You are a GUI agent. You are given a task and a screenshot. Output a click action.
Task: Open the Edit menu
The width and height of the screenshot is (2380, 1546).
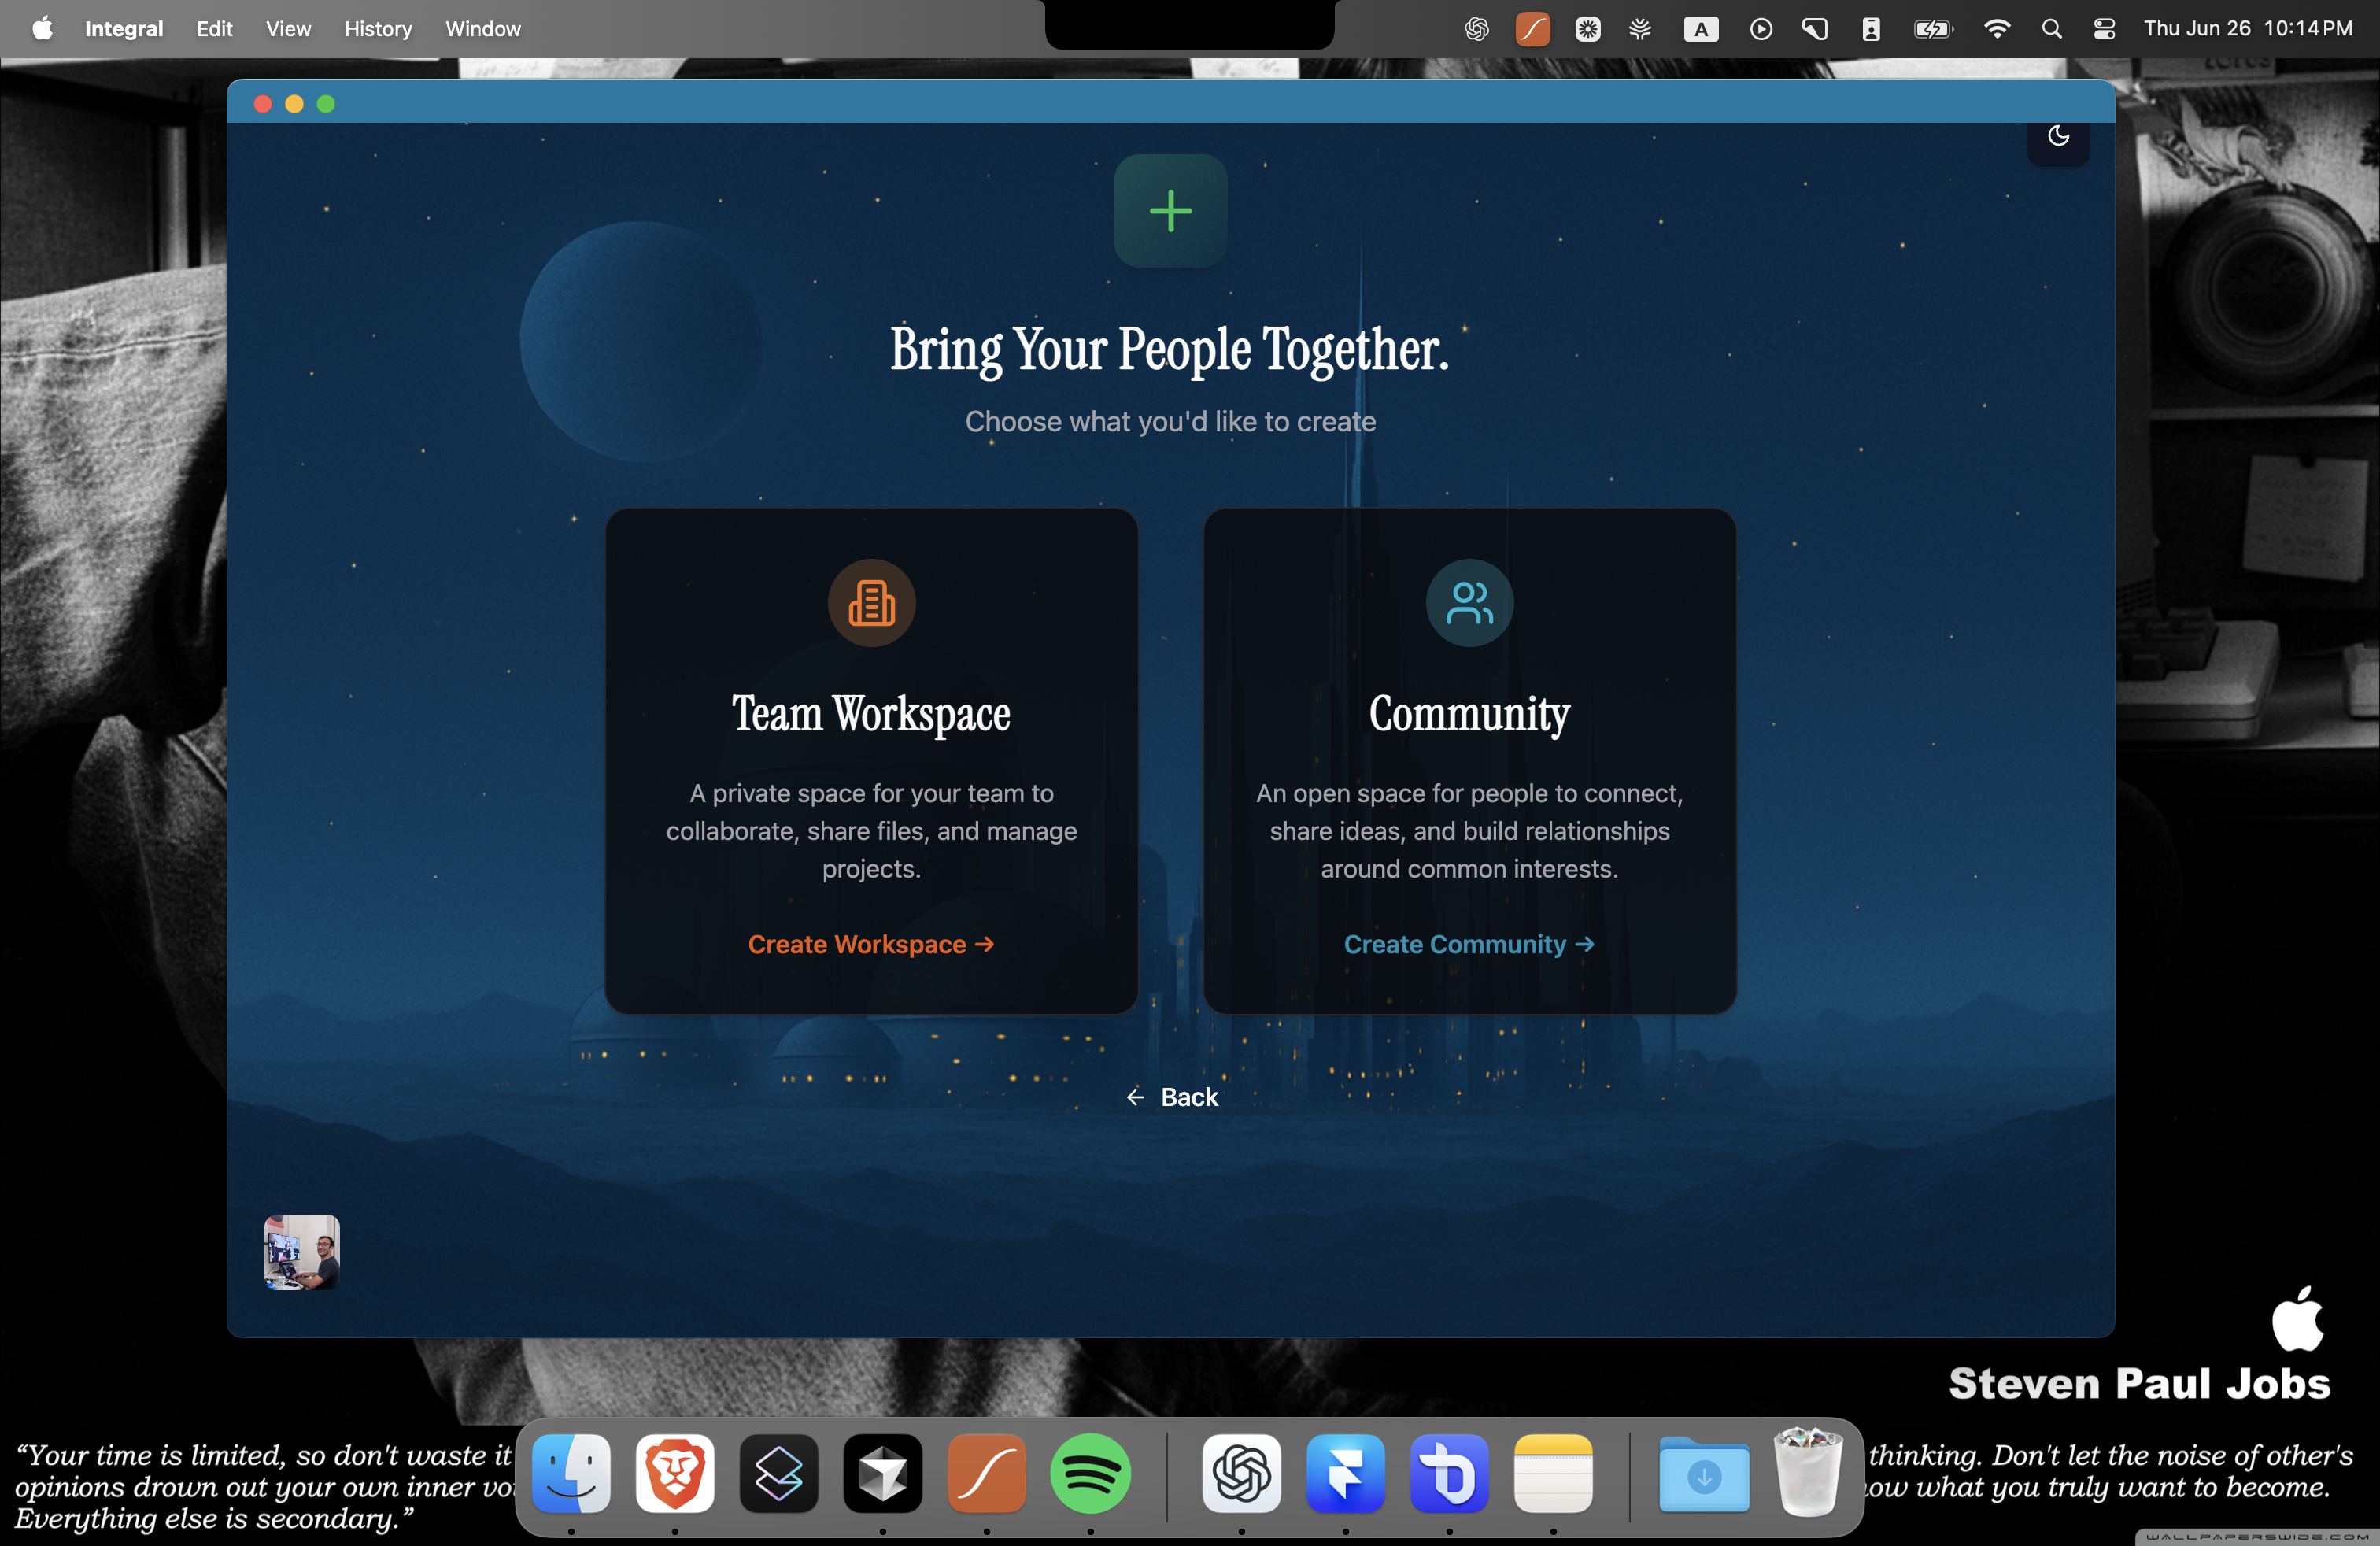click(x=214, y=28)
